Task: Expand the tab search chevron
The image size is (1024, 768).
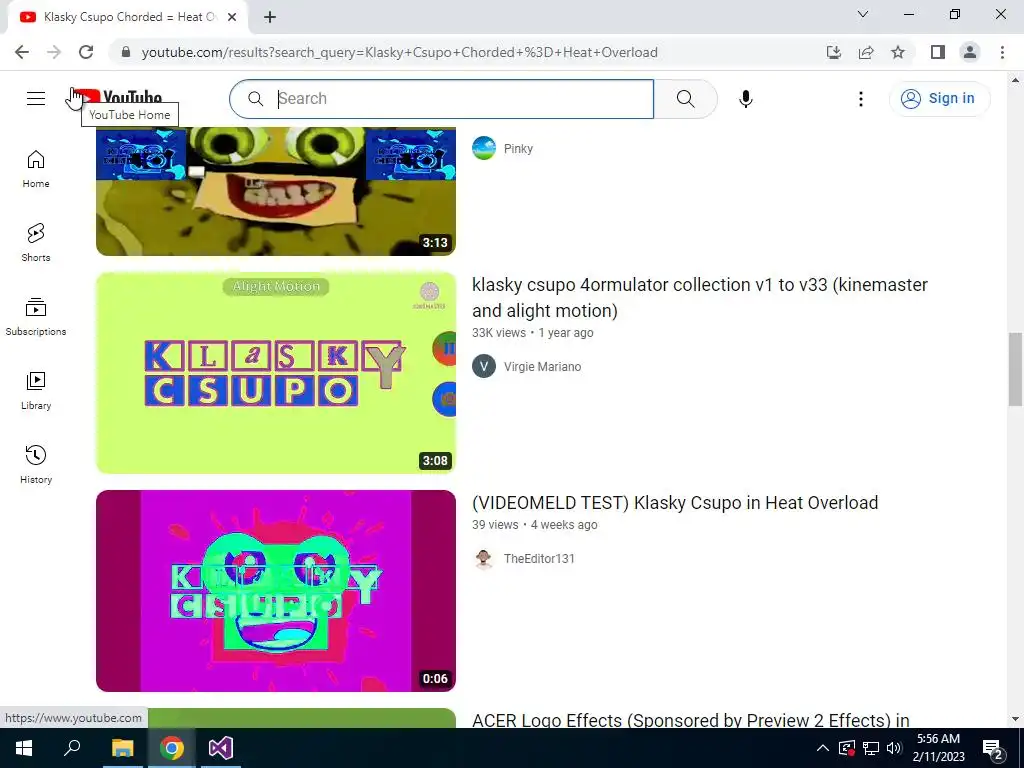Action: 863,14
